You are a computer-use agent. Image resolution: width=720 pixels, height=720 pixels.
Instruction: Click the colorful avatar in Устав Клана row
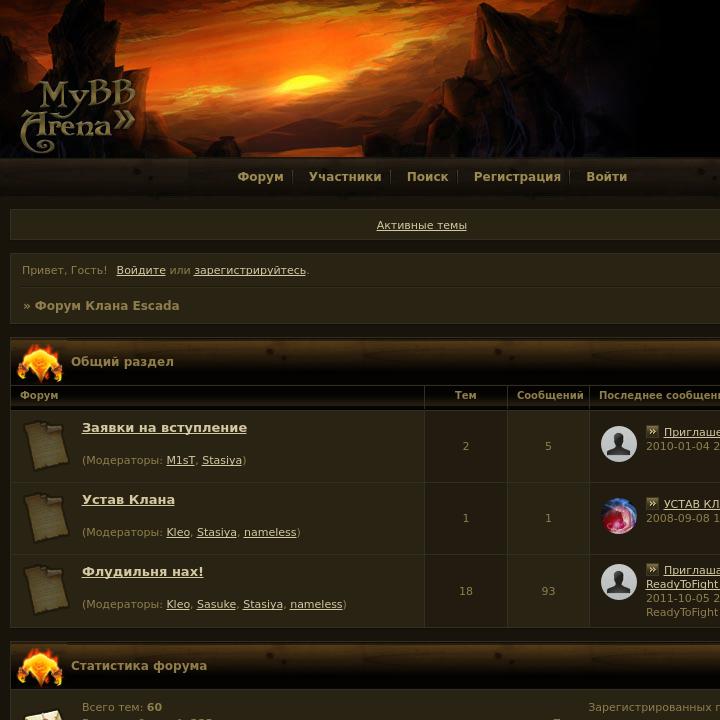(619, 516)
